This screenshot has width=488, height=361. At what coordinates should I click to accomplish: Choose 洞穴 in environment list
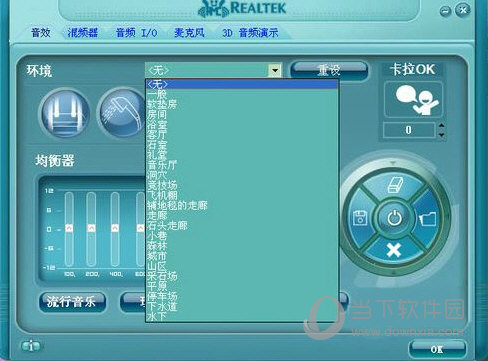pos(242,175)
